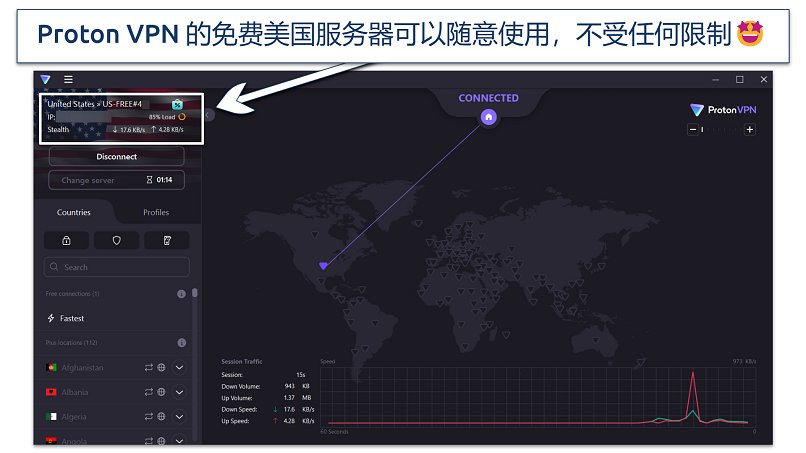Select the Fastest free connection
This screenshot has width=806, height=453.
coord(72,318)
